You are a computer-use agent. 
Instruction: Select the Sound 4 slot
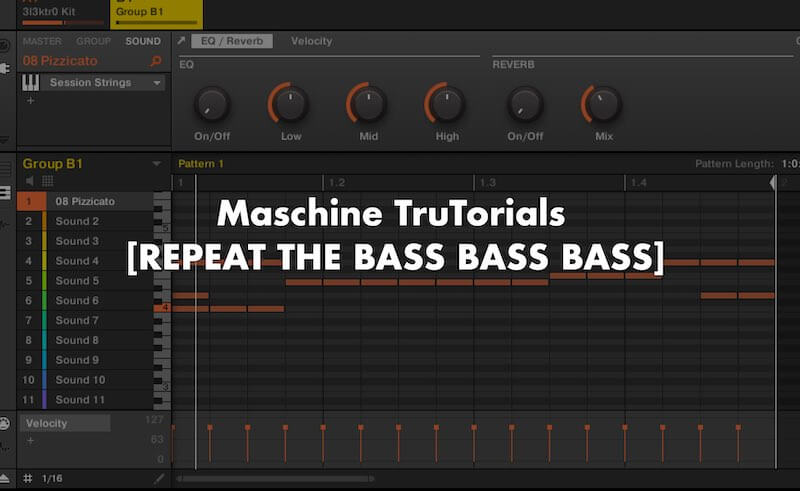pos(85,261)
